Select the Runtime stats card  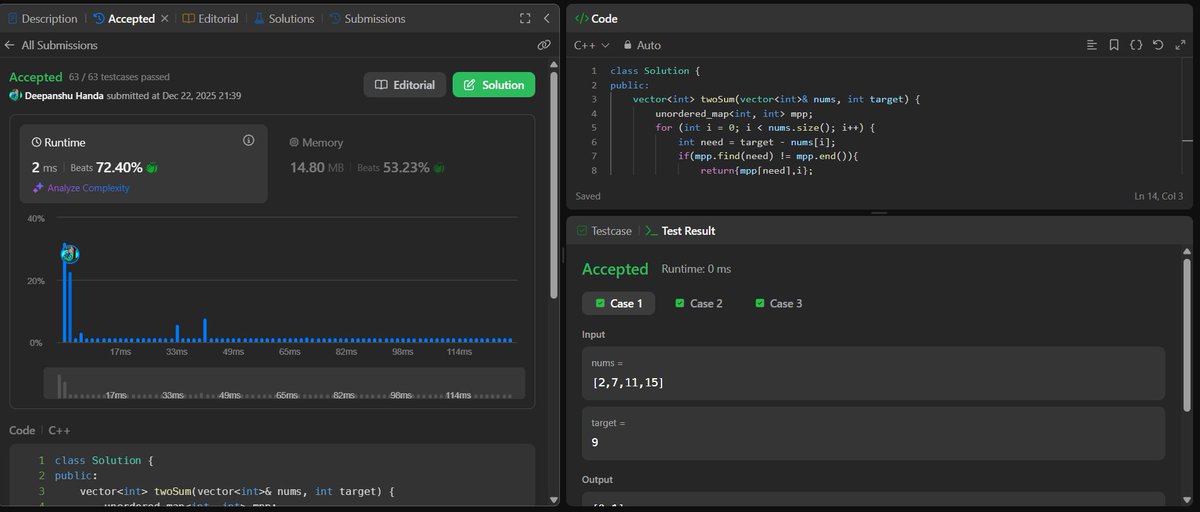point(144,165)
